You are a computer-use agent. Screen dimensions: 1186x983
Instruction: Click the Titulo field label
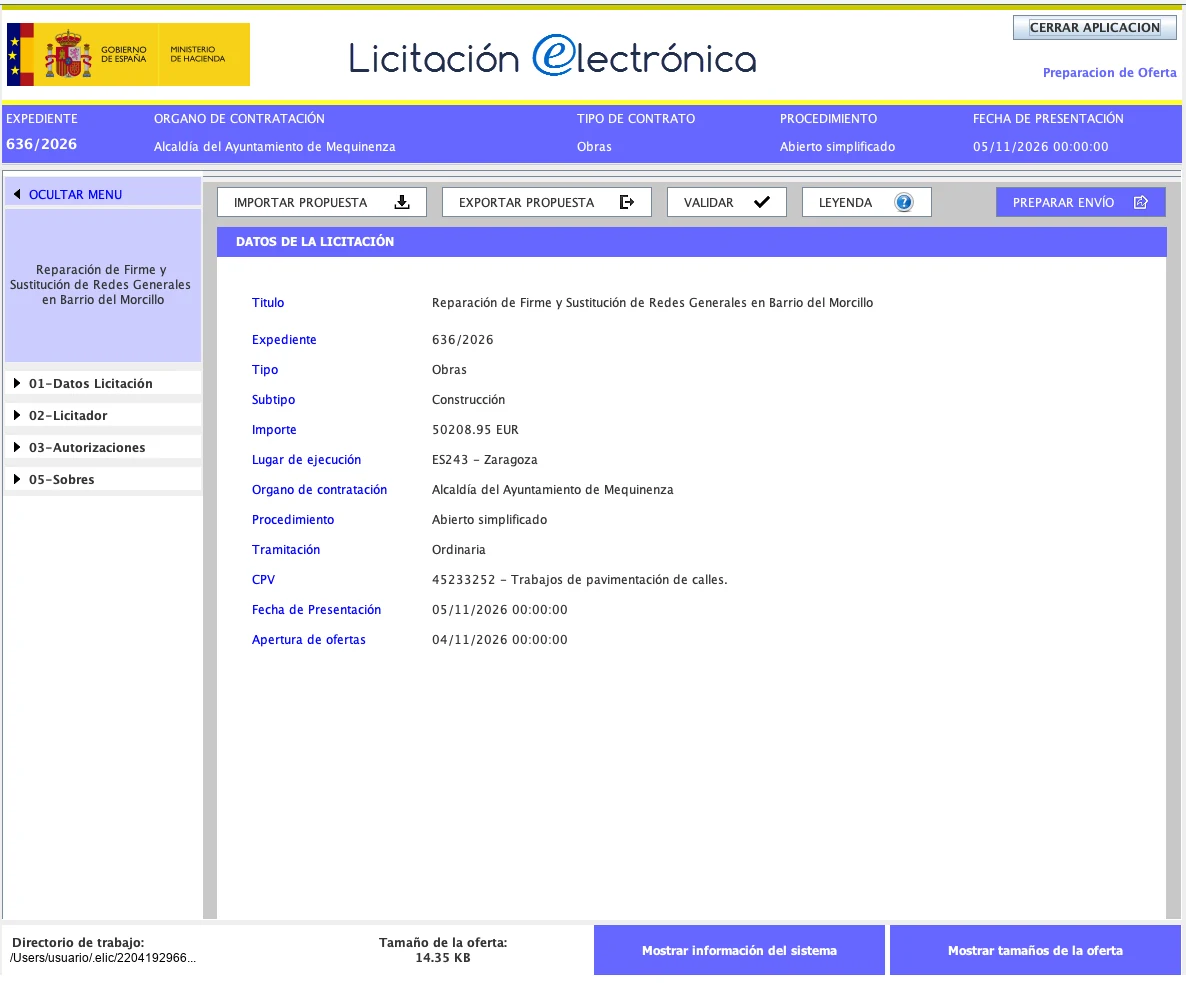tap(268, 302)
